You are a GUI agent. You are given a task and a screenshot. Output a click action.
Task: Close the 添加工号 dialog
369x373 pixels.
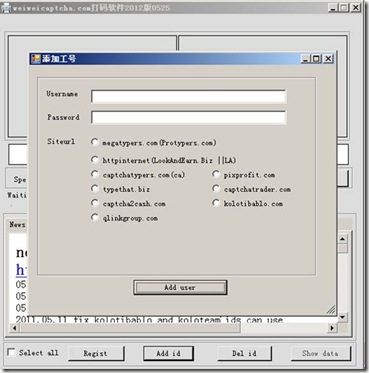(328, 59)
